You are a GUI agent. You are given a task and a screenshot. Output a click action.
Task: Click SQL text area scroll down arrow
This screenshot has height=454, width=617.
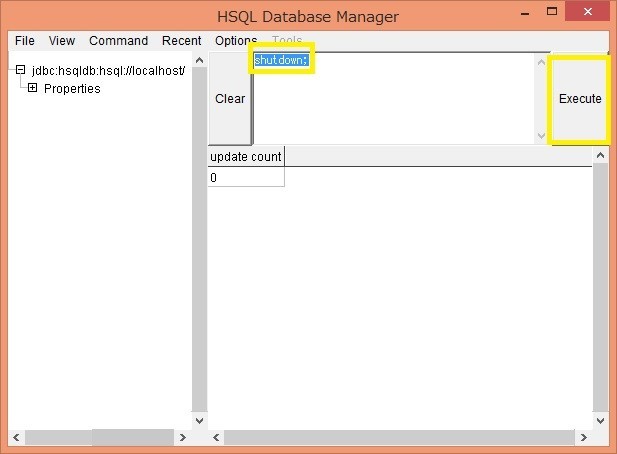[541, 136]
